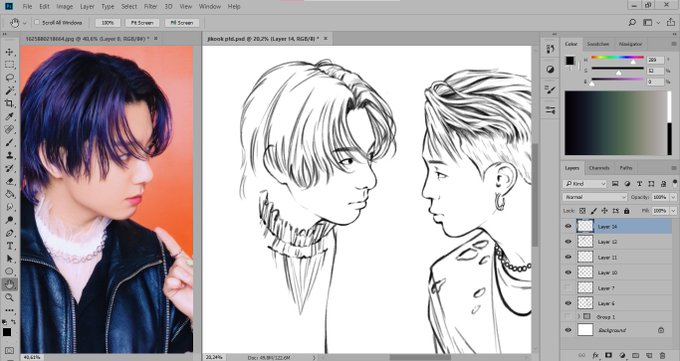Select the Brush tool
The height and width of the screenshot is (361, 680).
9,142
